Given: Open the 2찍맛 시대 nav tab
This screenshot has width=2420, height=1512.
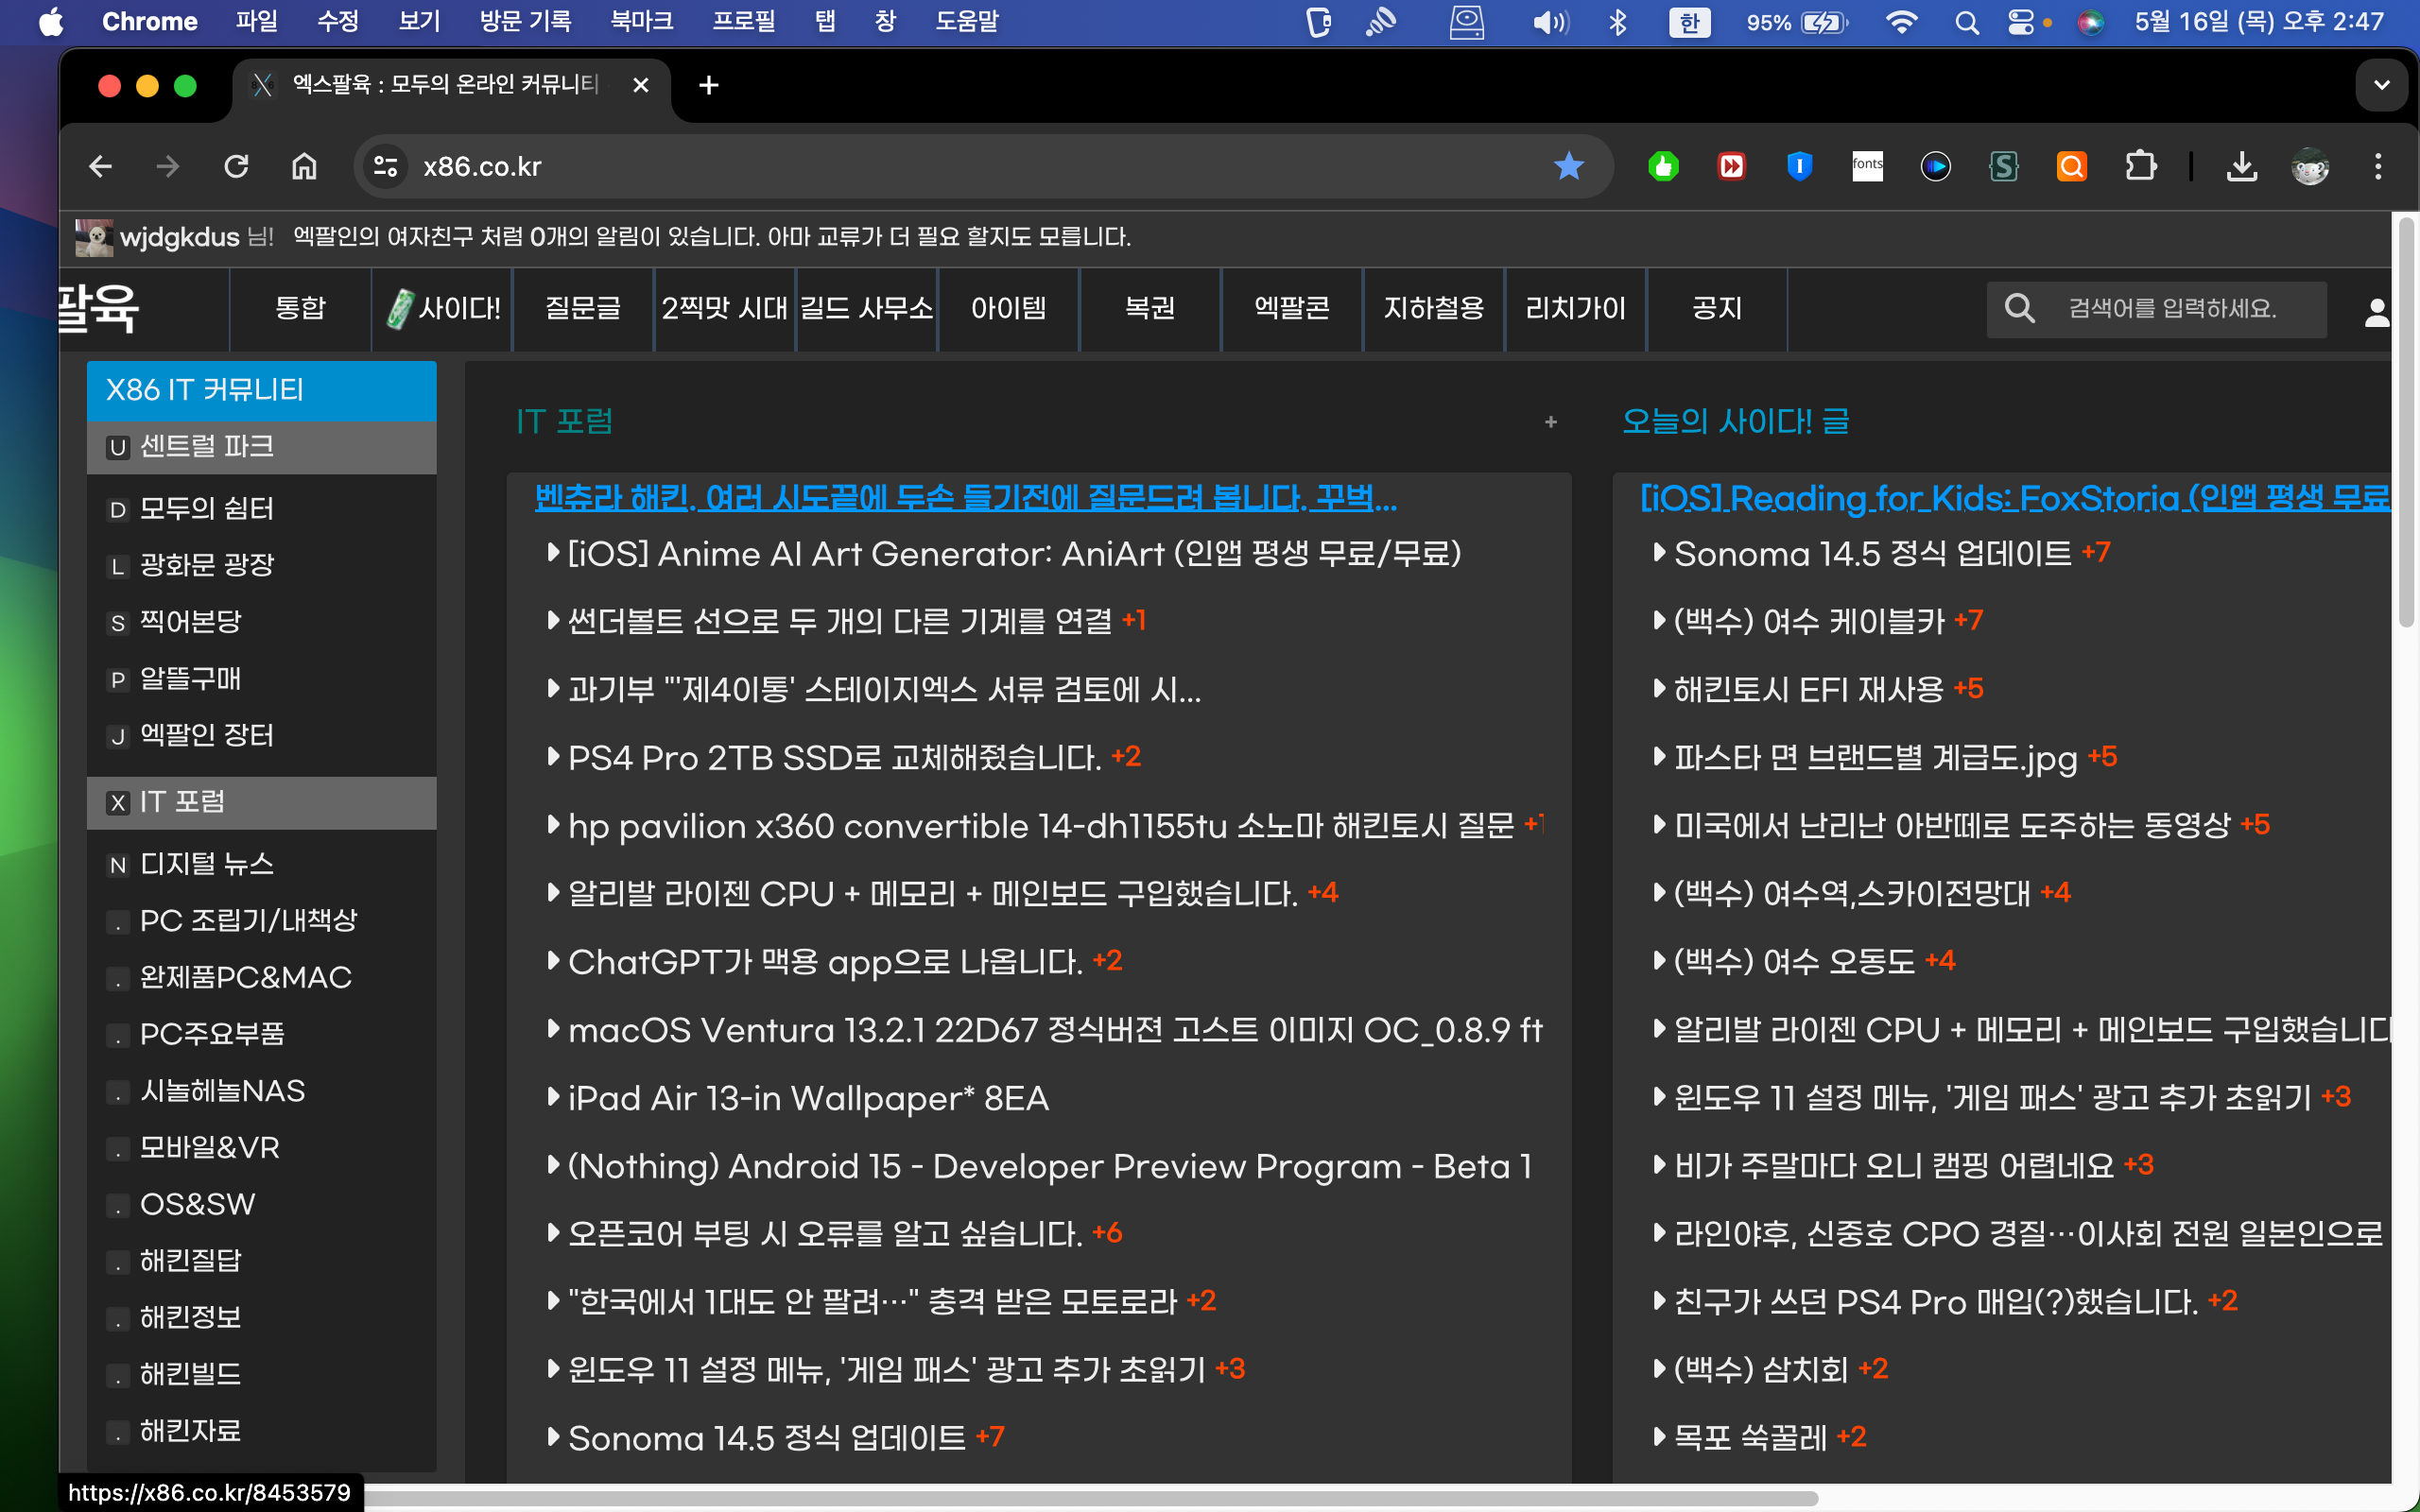Looking at the screenshot, I should (725, 308).
